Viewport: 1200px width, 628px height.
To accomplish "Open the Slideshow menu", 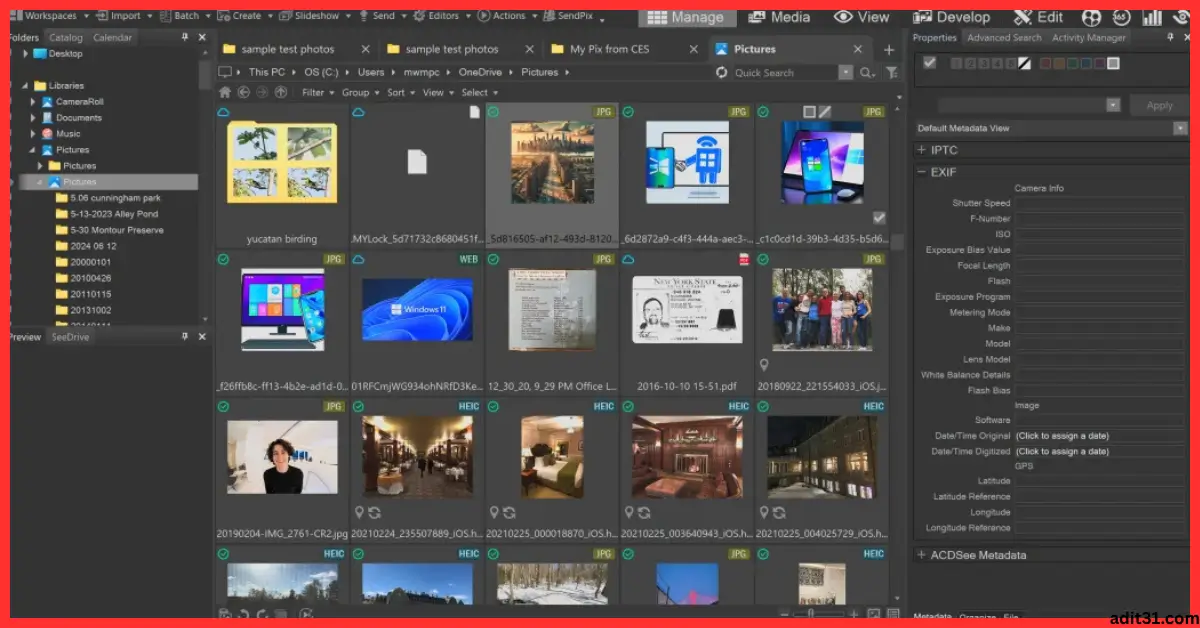I will click(315, 16).
